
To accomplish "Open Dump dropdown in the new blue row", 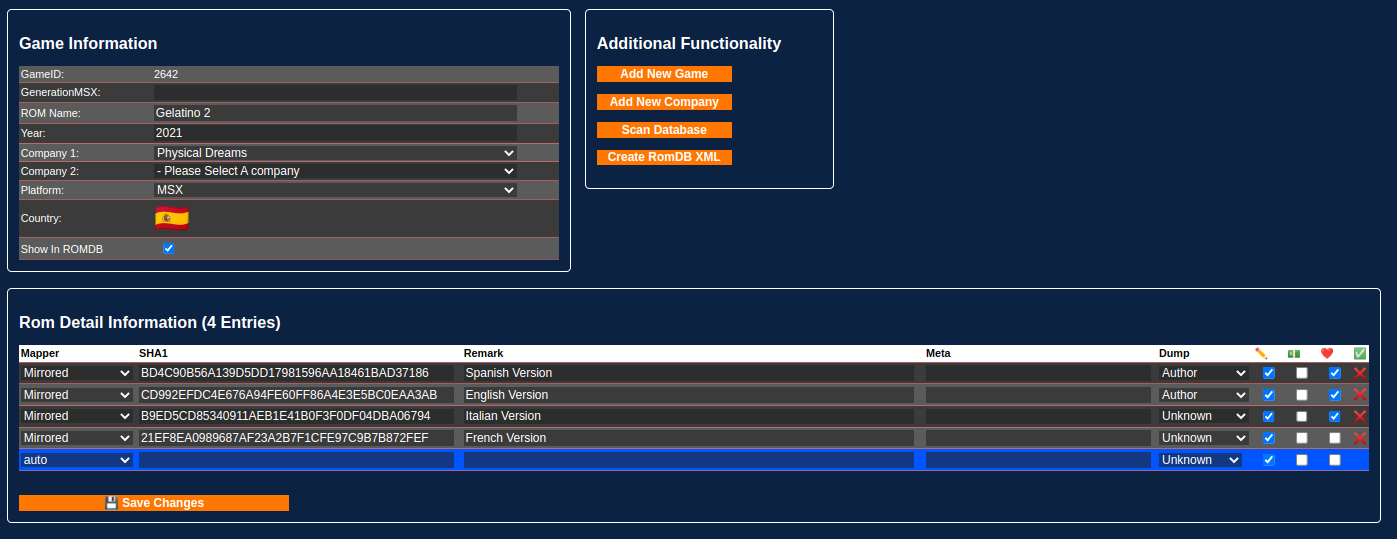I will (1200, 460).
